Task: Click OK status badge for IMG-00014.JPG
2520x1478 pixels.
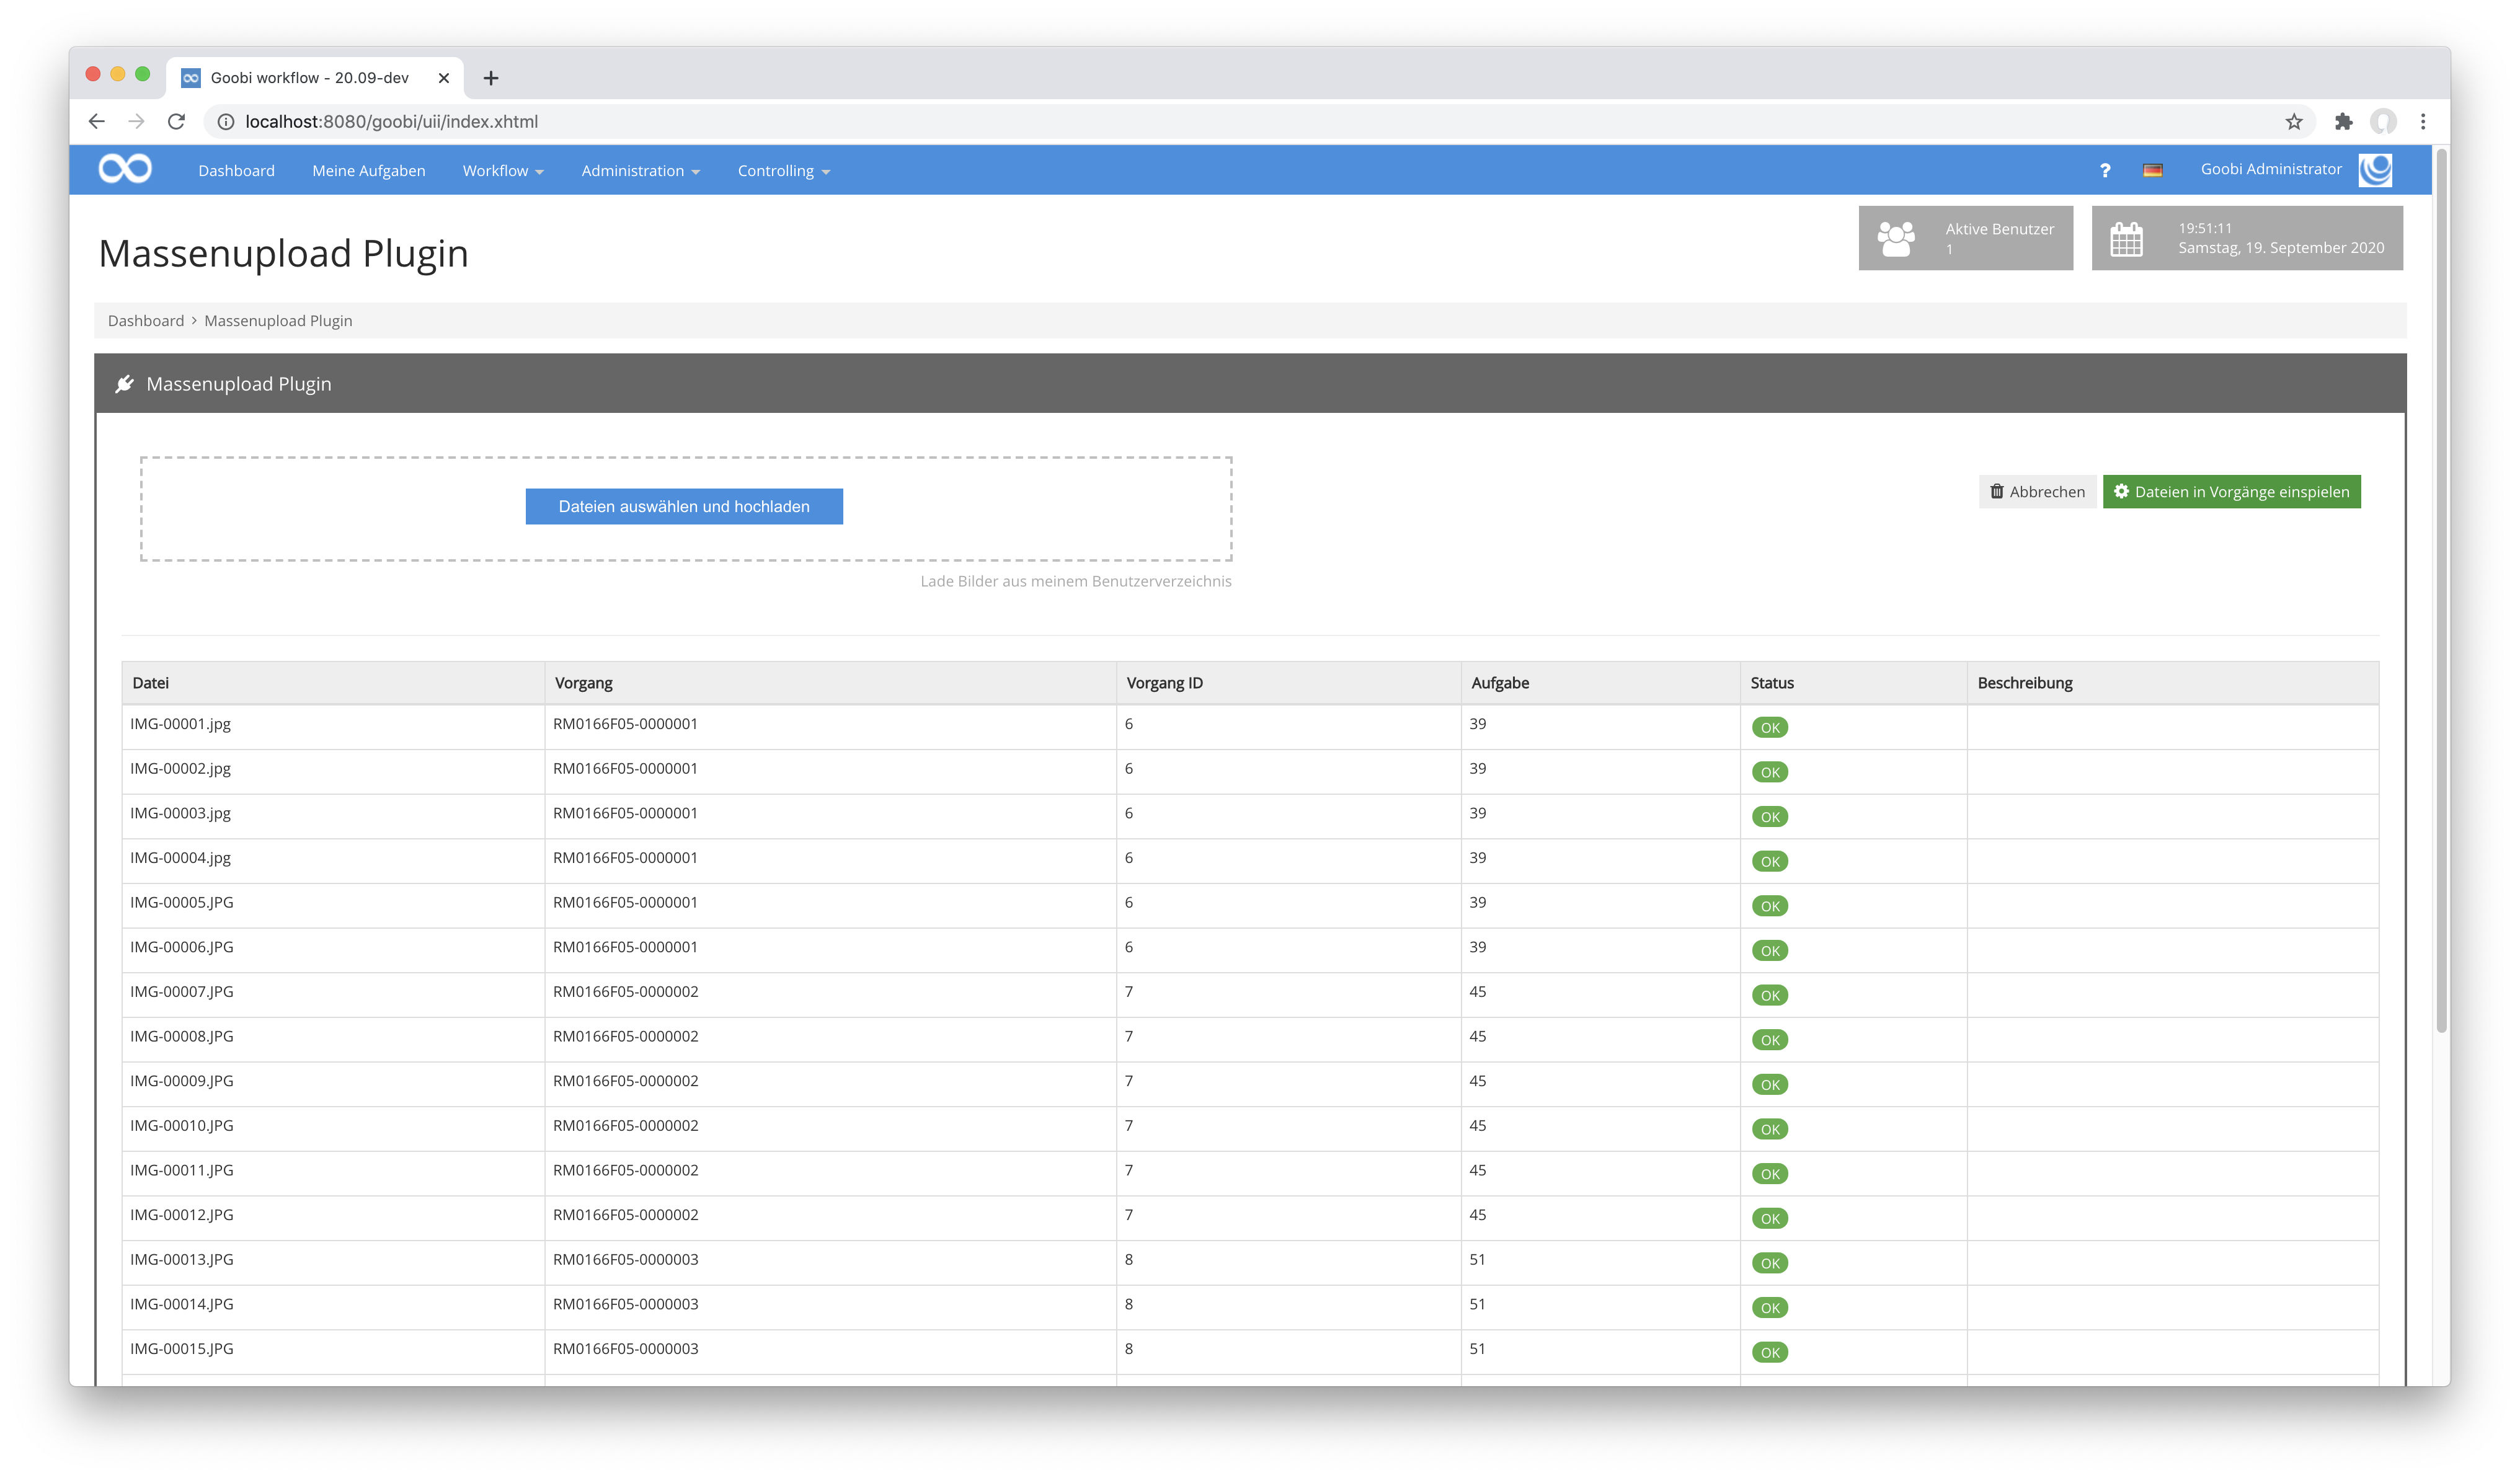Action: (x=1770, y=1308)
